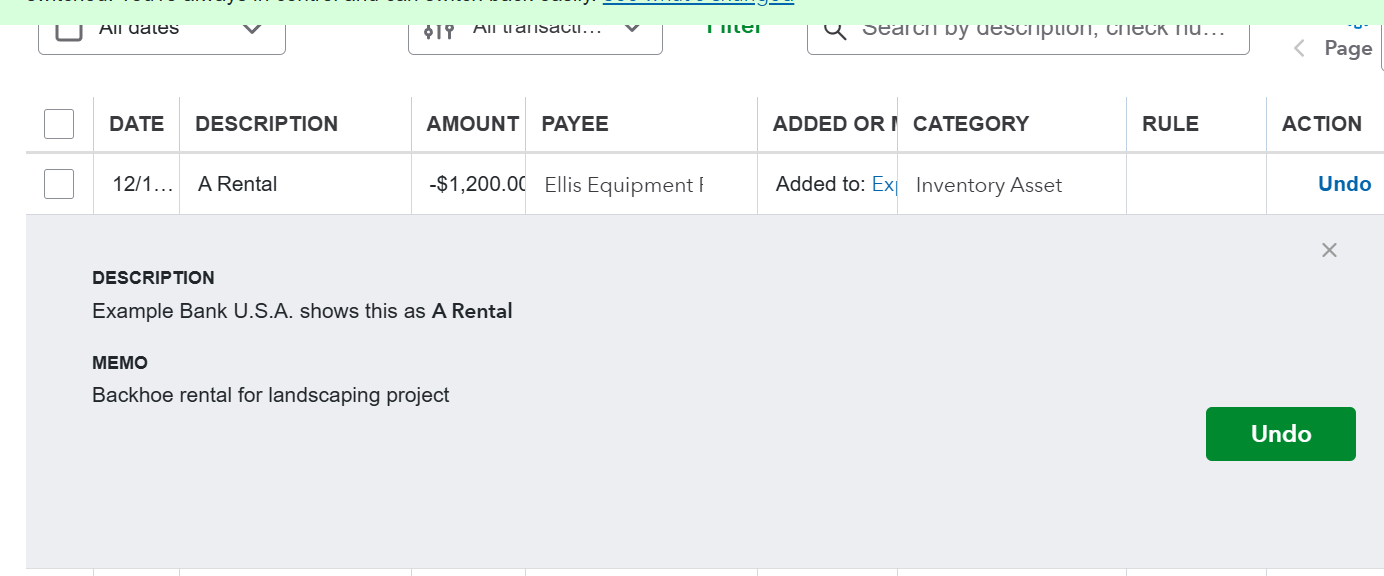Sort by the CATEGORY column header
The height and width of the screenshot is (576, 1384).
point(970,124)
